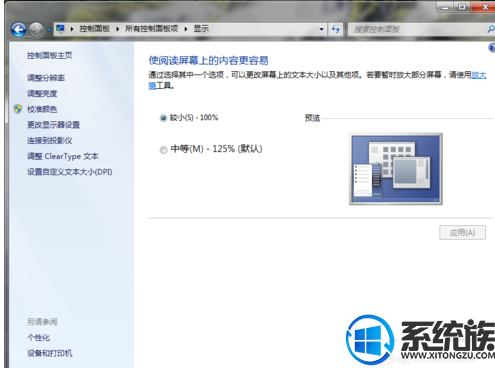The image size is (495, 368).
Task: Click the computer icon in address bar
Action: 60,29
